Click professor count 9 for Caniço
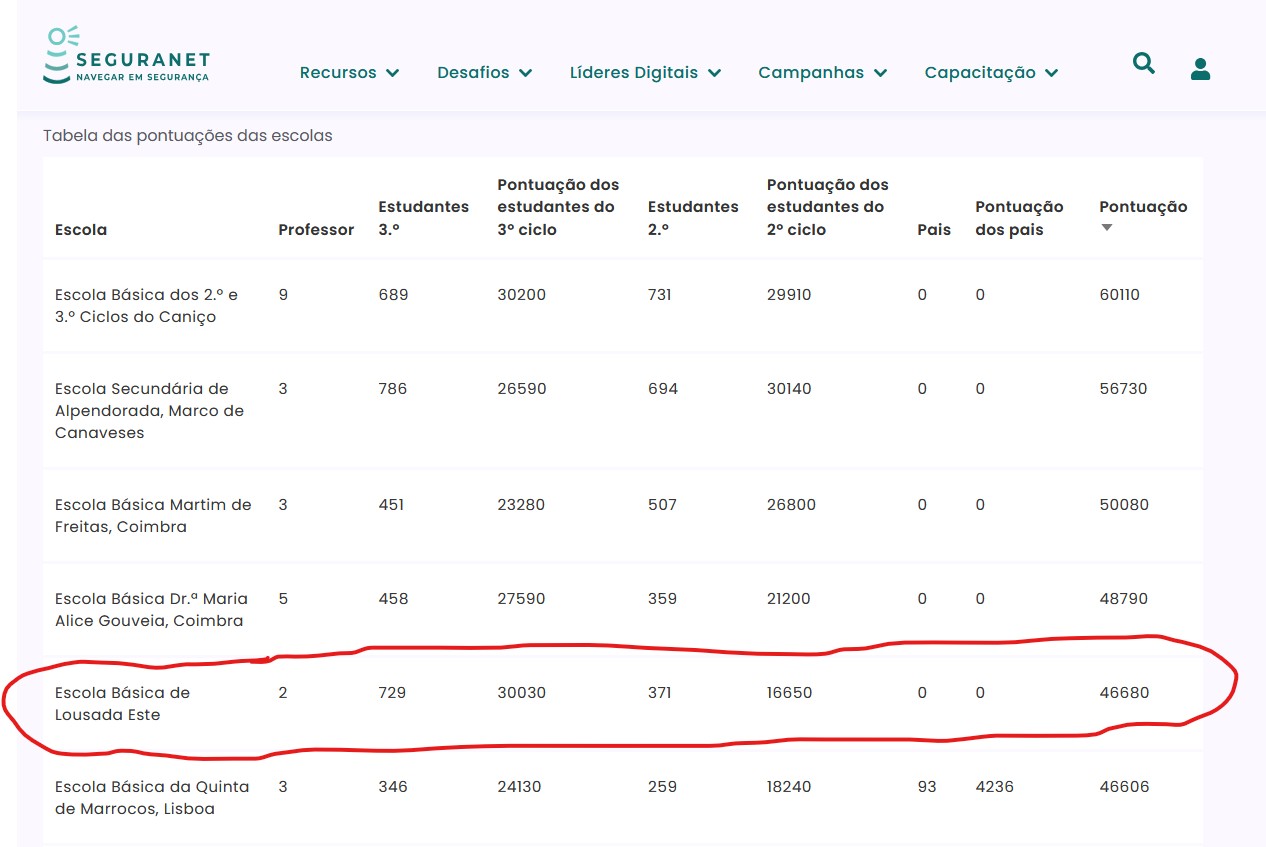Viewport: 1266px width, 847px height. pos(283,295)
